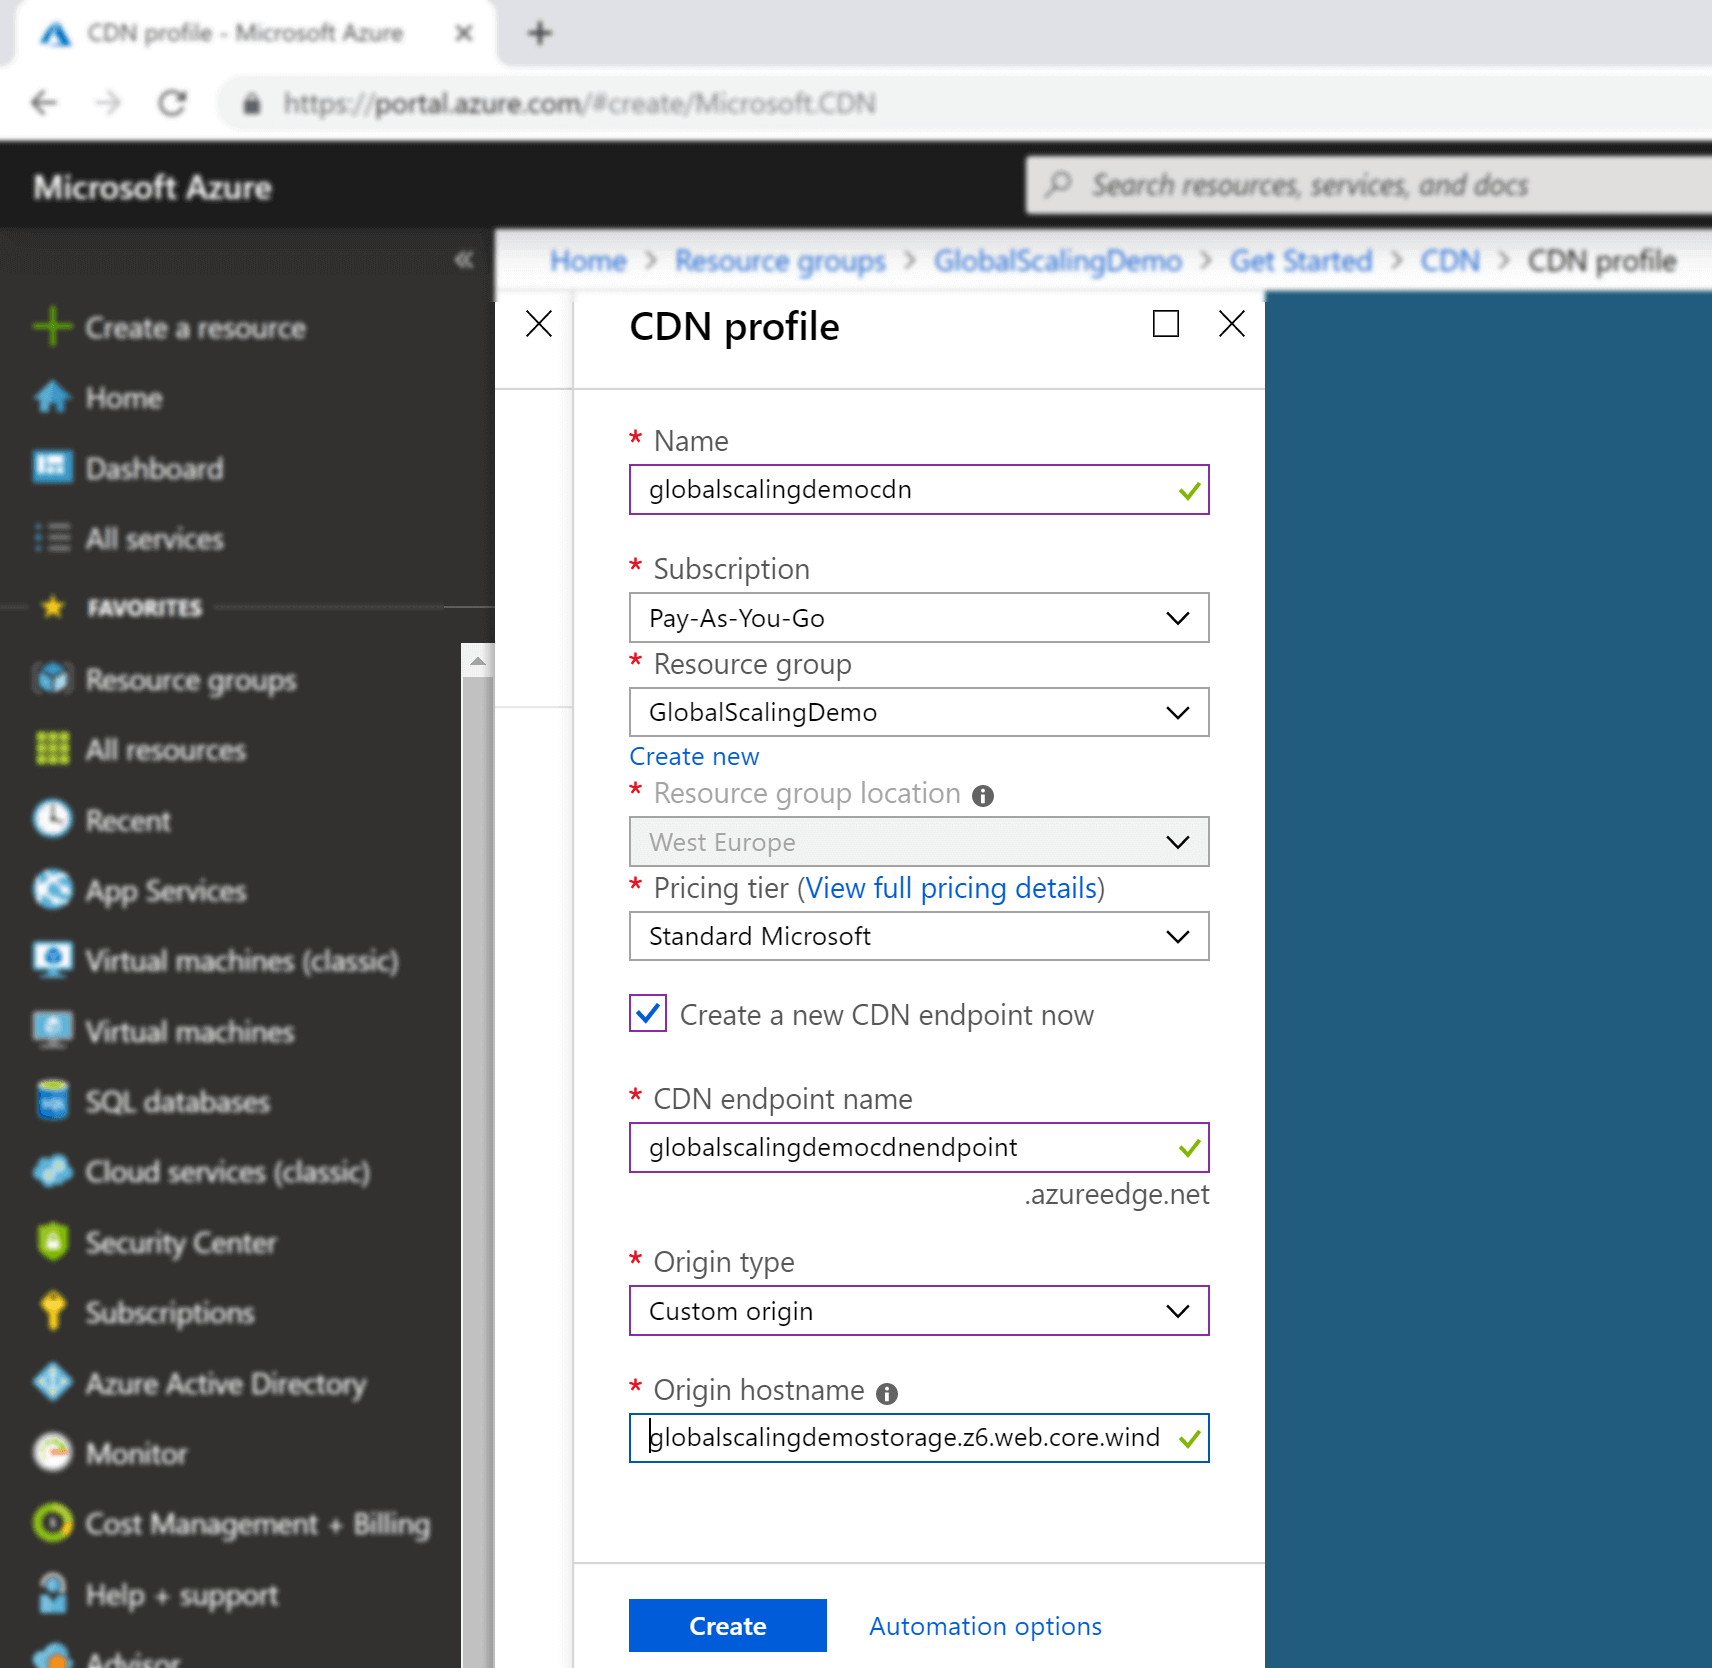The width and height of the screenshot is (1712, 1668).
Task: Collapse the sidebar with double chevron
Action: tap(463, 260)
